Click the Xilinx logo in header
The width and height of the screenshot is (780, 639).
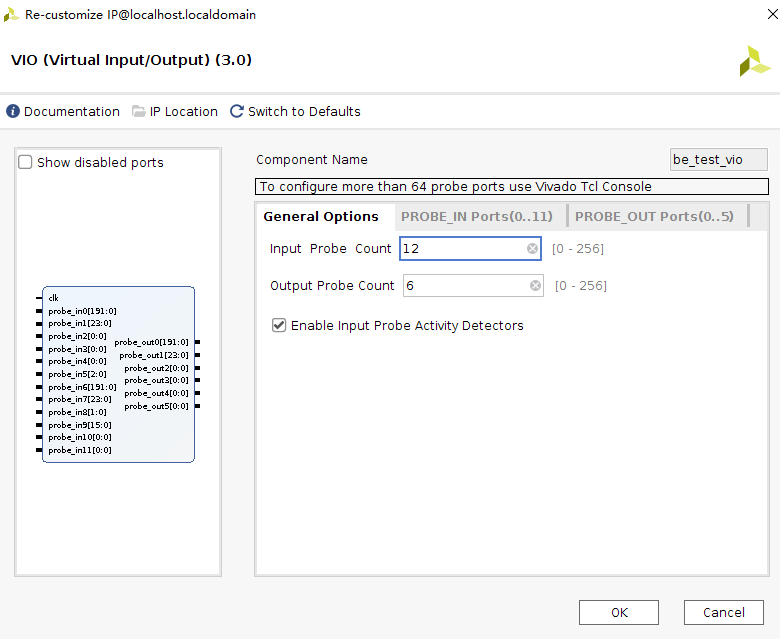click(754, 61)
